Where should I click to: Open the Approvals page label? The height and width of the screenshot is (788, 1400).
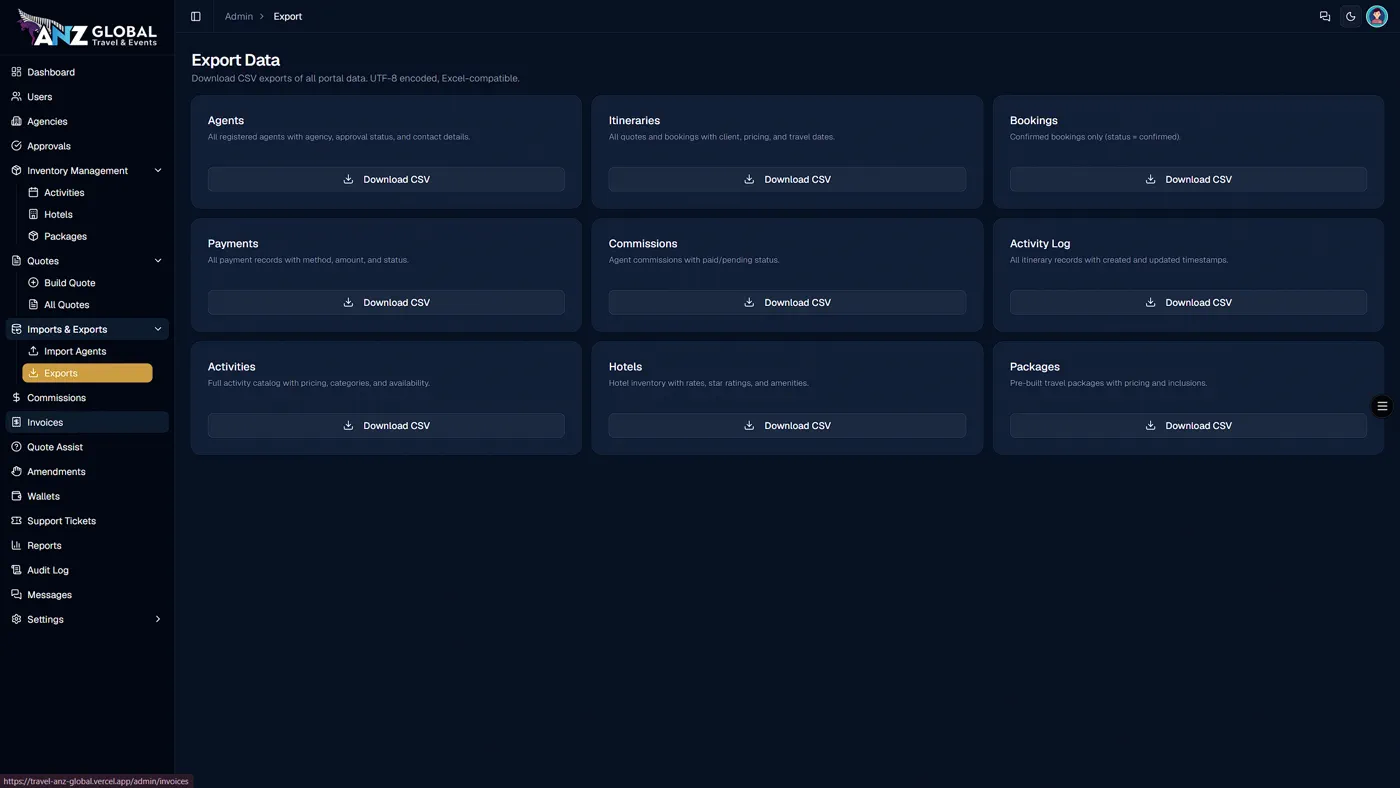pyautogui.click(x=49, y=146)
